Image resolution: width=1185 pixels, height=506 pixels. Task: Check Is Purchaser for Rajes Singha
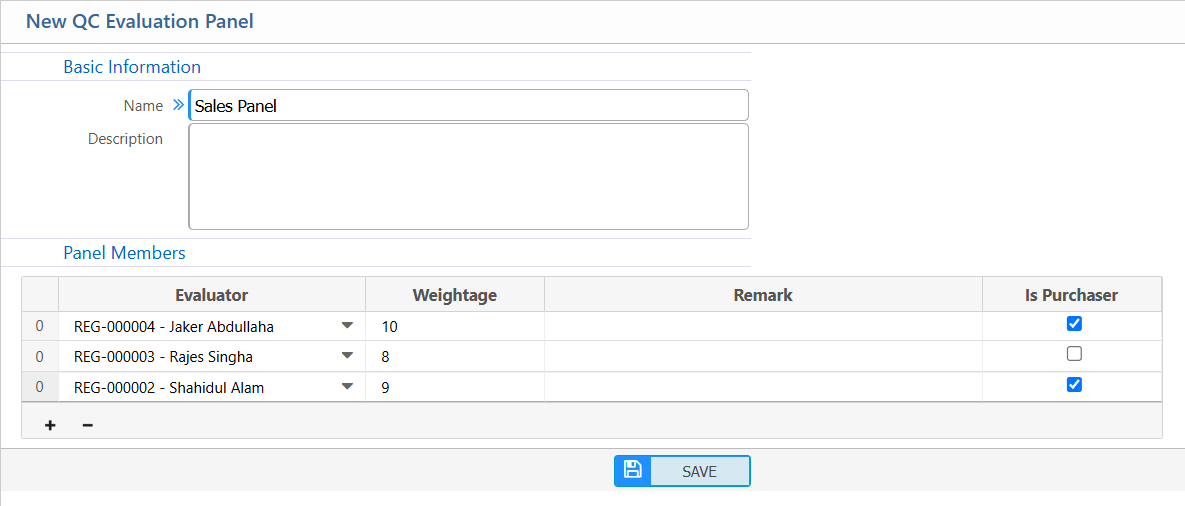tap(1074, 354)
